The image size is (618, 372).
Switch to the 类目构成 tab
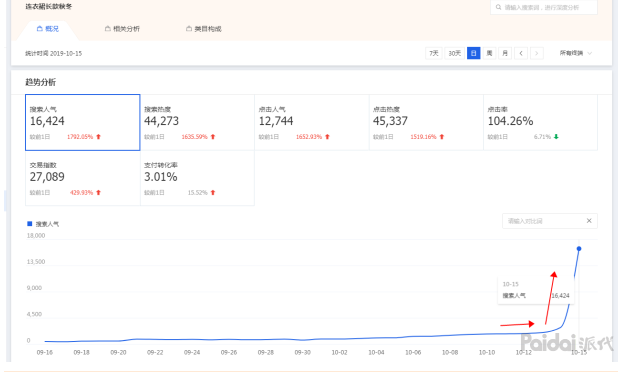tap(204, 29)
